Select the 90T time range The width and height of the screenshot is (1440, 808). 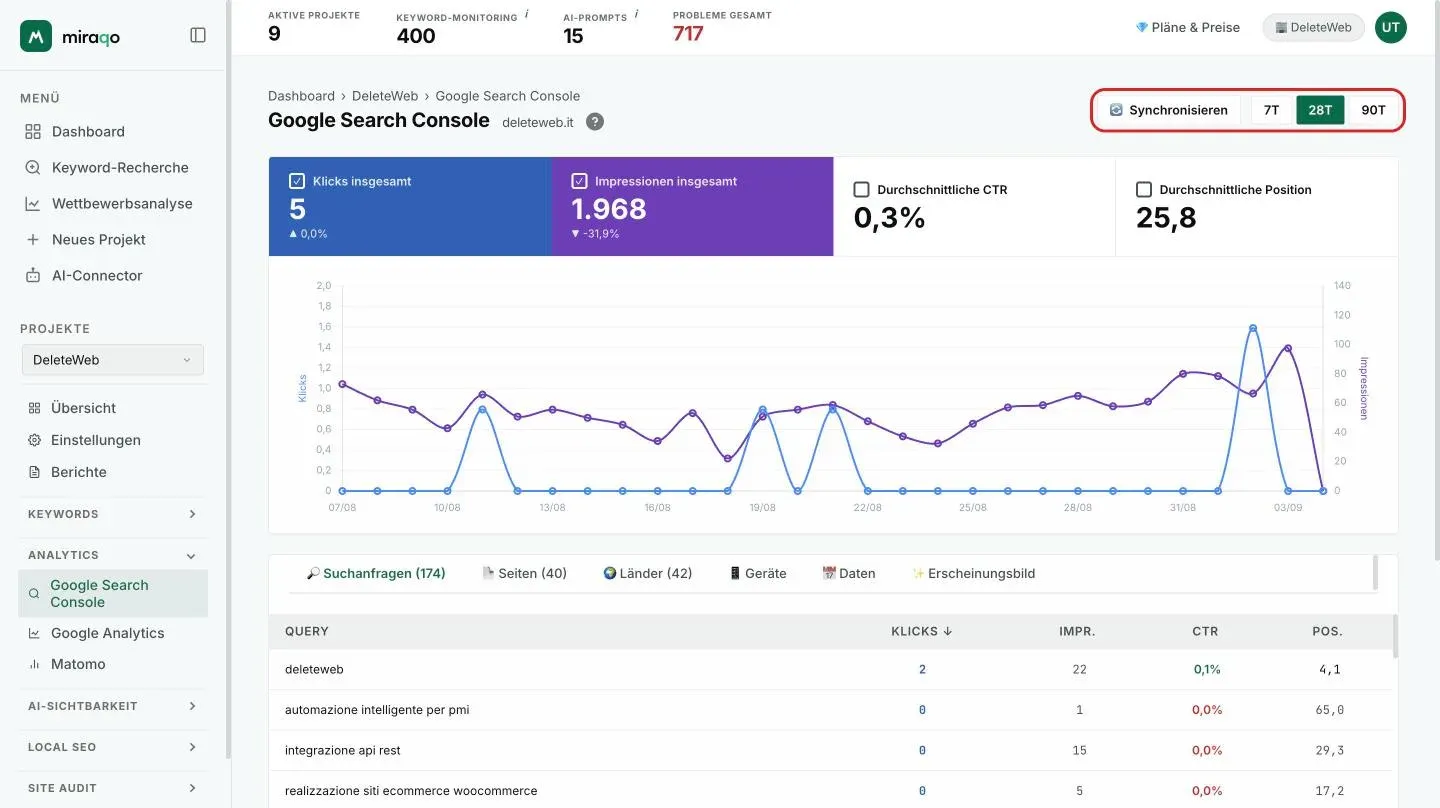point(1373,110)
